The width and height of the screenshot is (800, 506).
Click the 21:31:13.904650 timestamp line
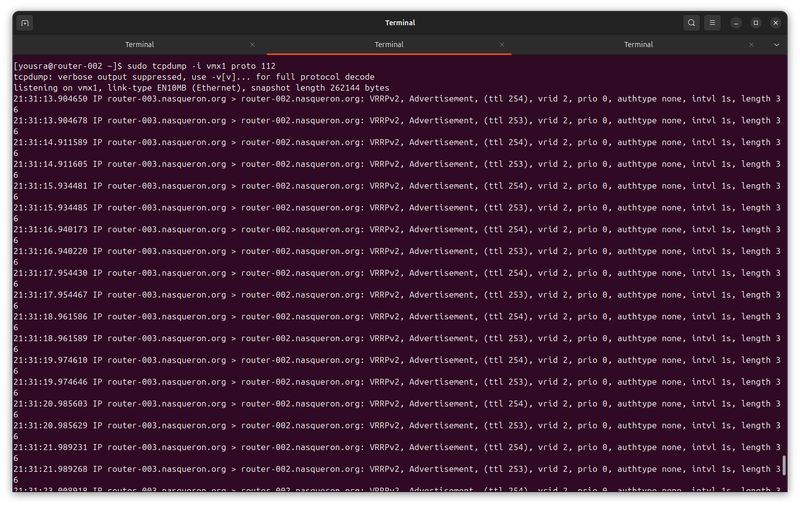[50, 99]
